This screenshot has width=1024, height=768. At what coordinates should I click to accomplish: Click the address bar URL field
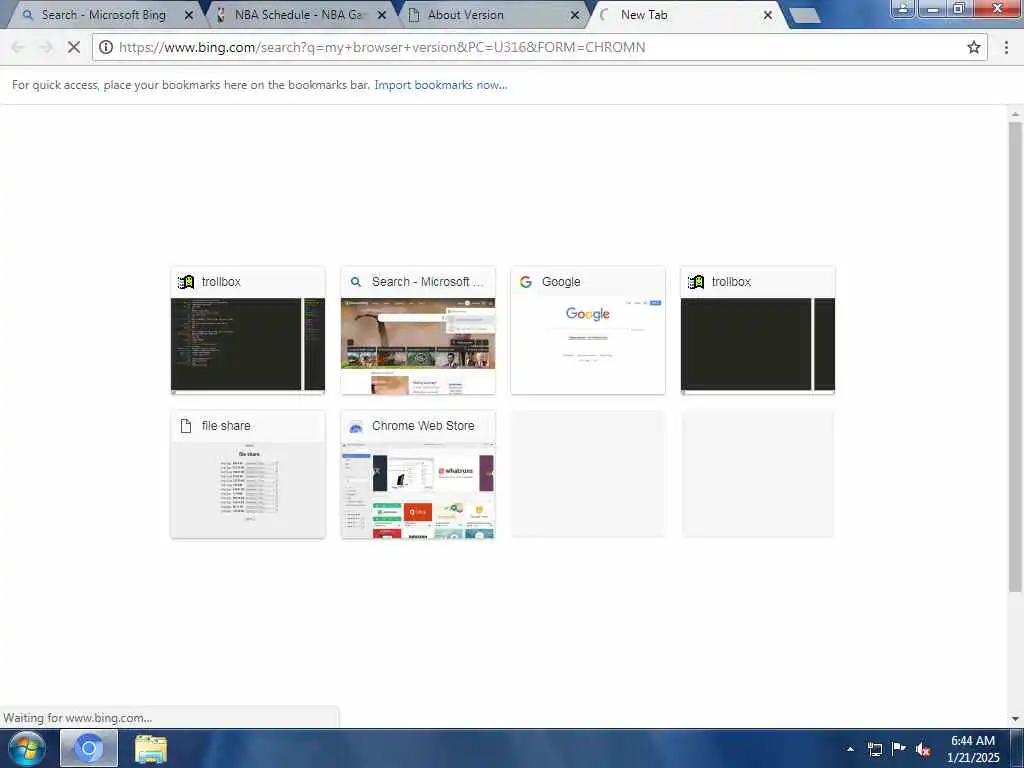coord(539,47)
